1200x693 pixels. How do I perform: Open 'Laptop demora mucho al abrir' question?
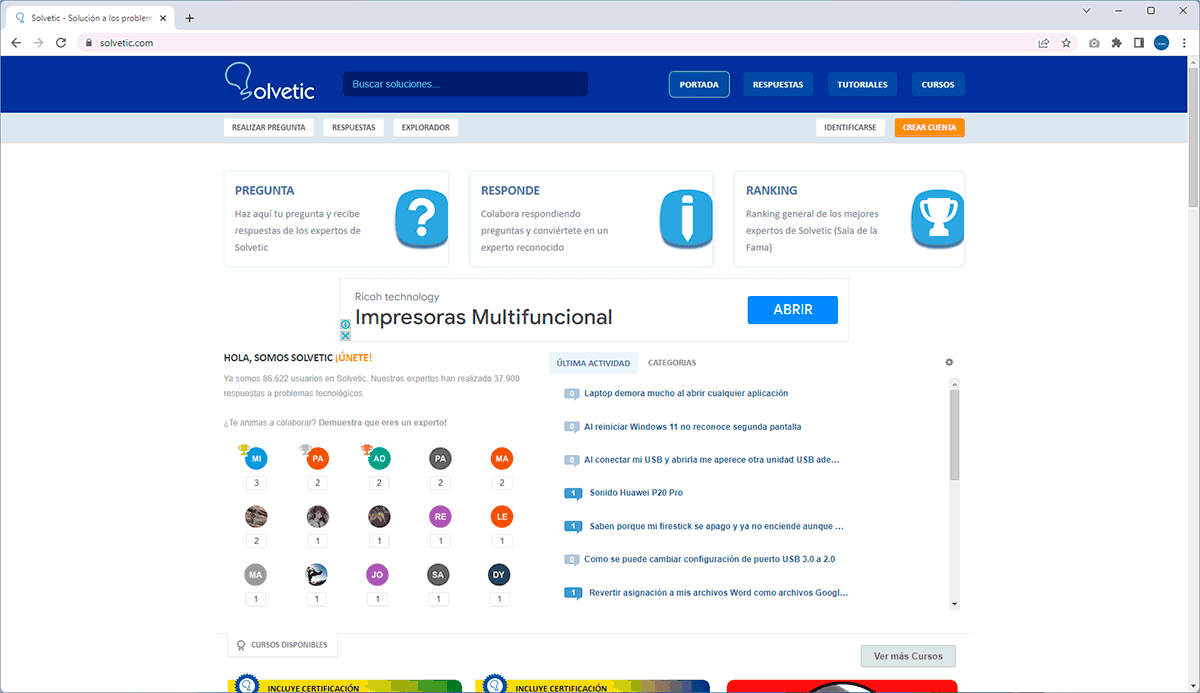click(x=686, y=393)
